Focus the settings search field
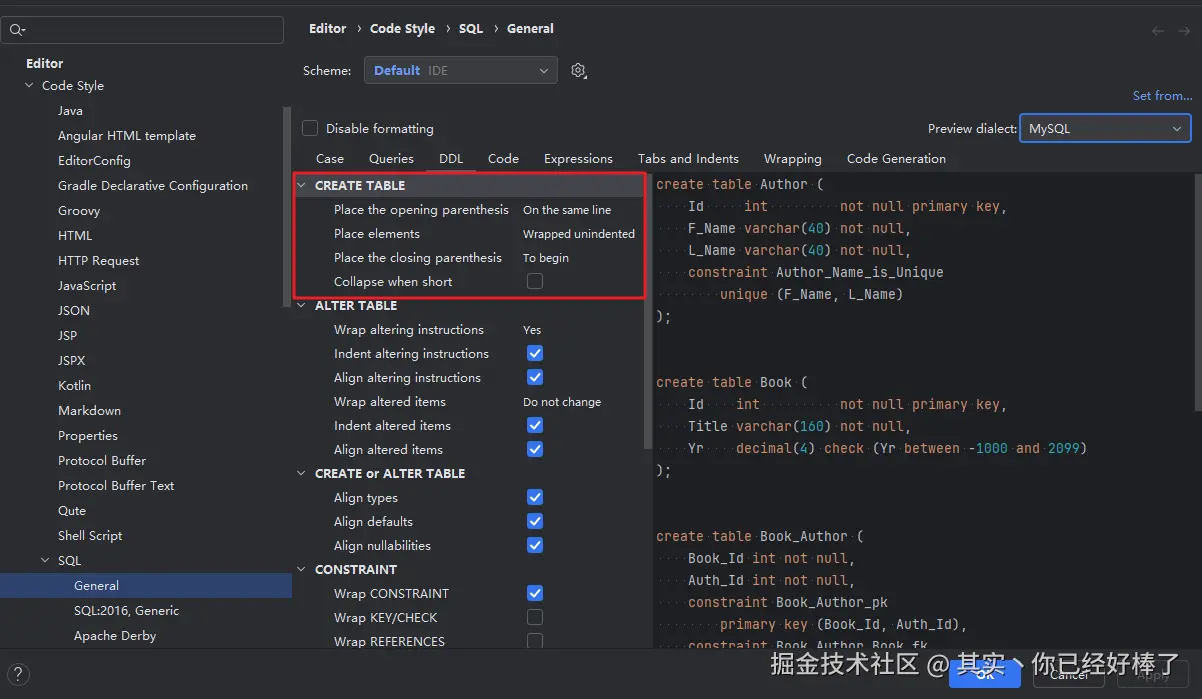 [142, 30]
